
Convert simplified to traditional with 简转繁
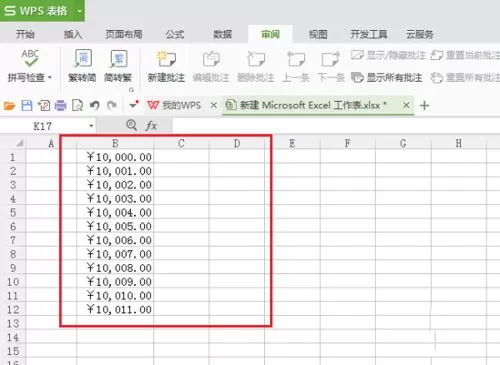(118, 65)
